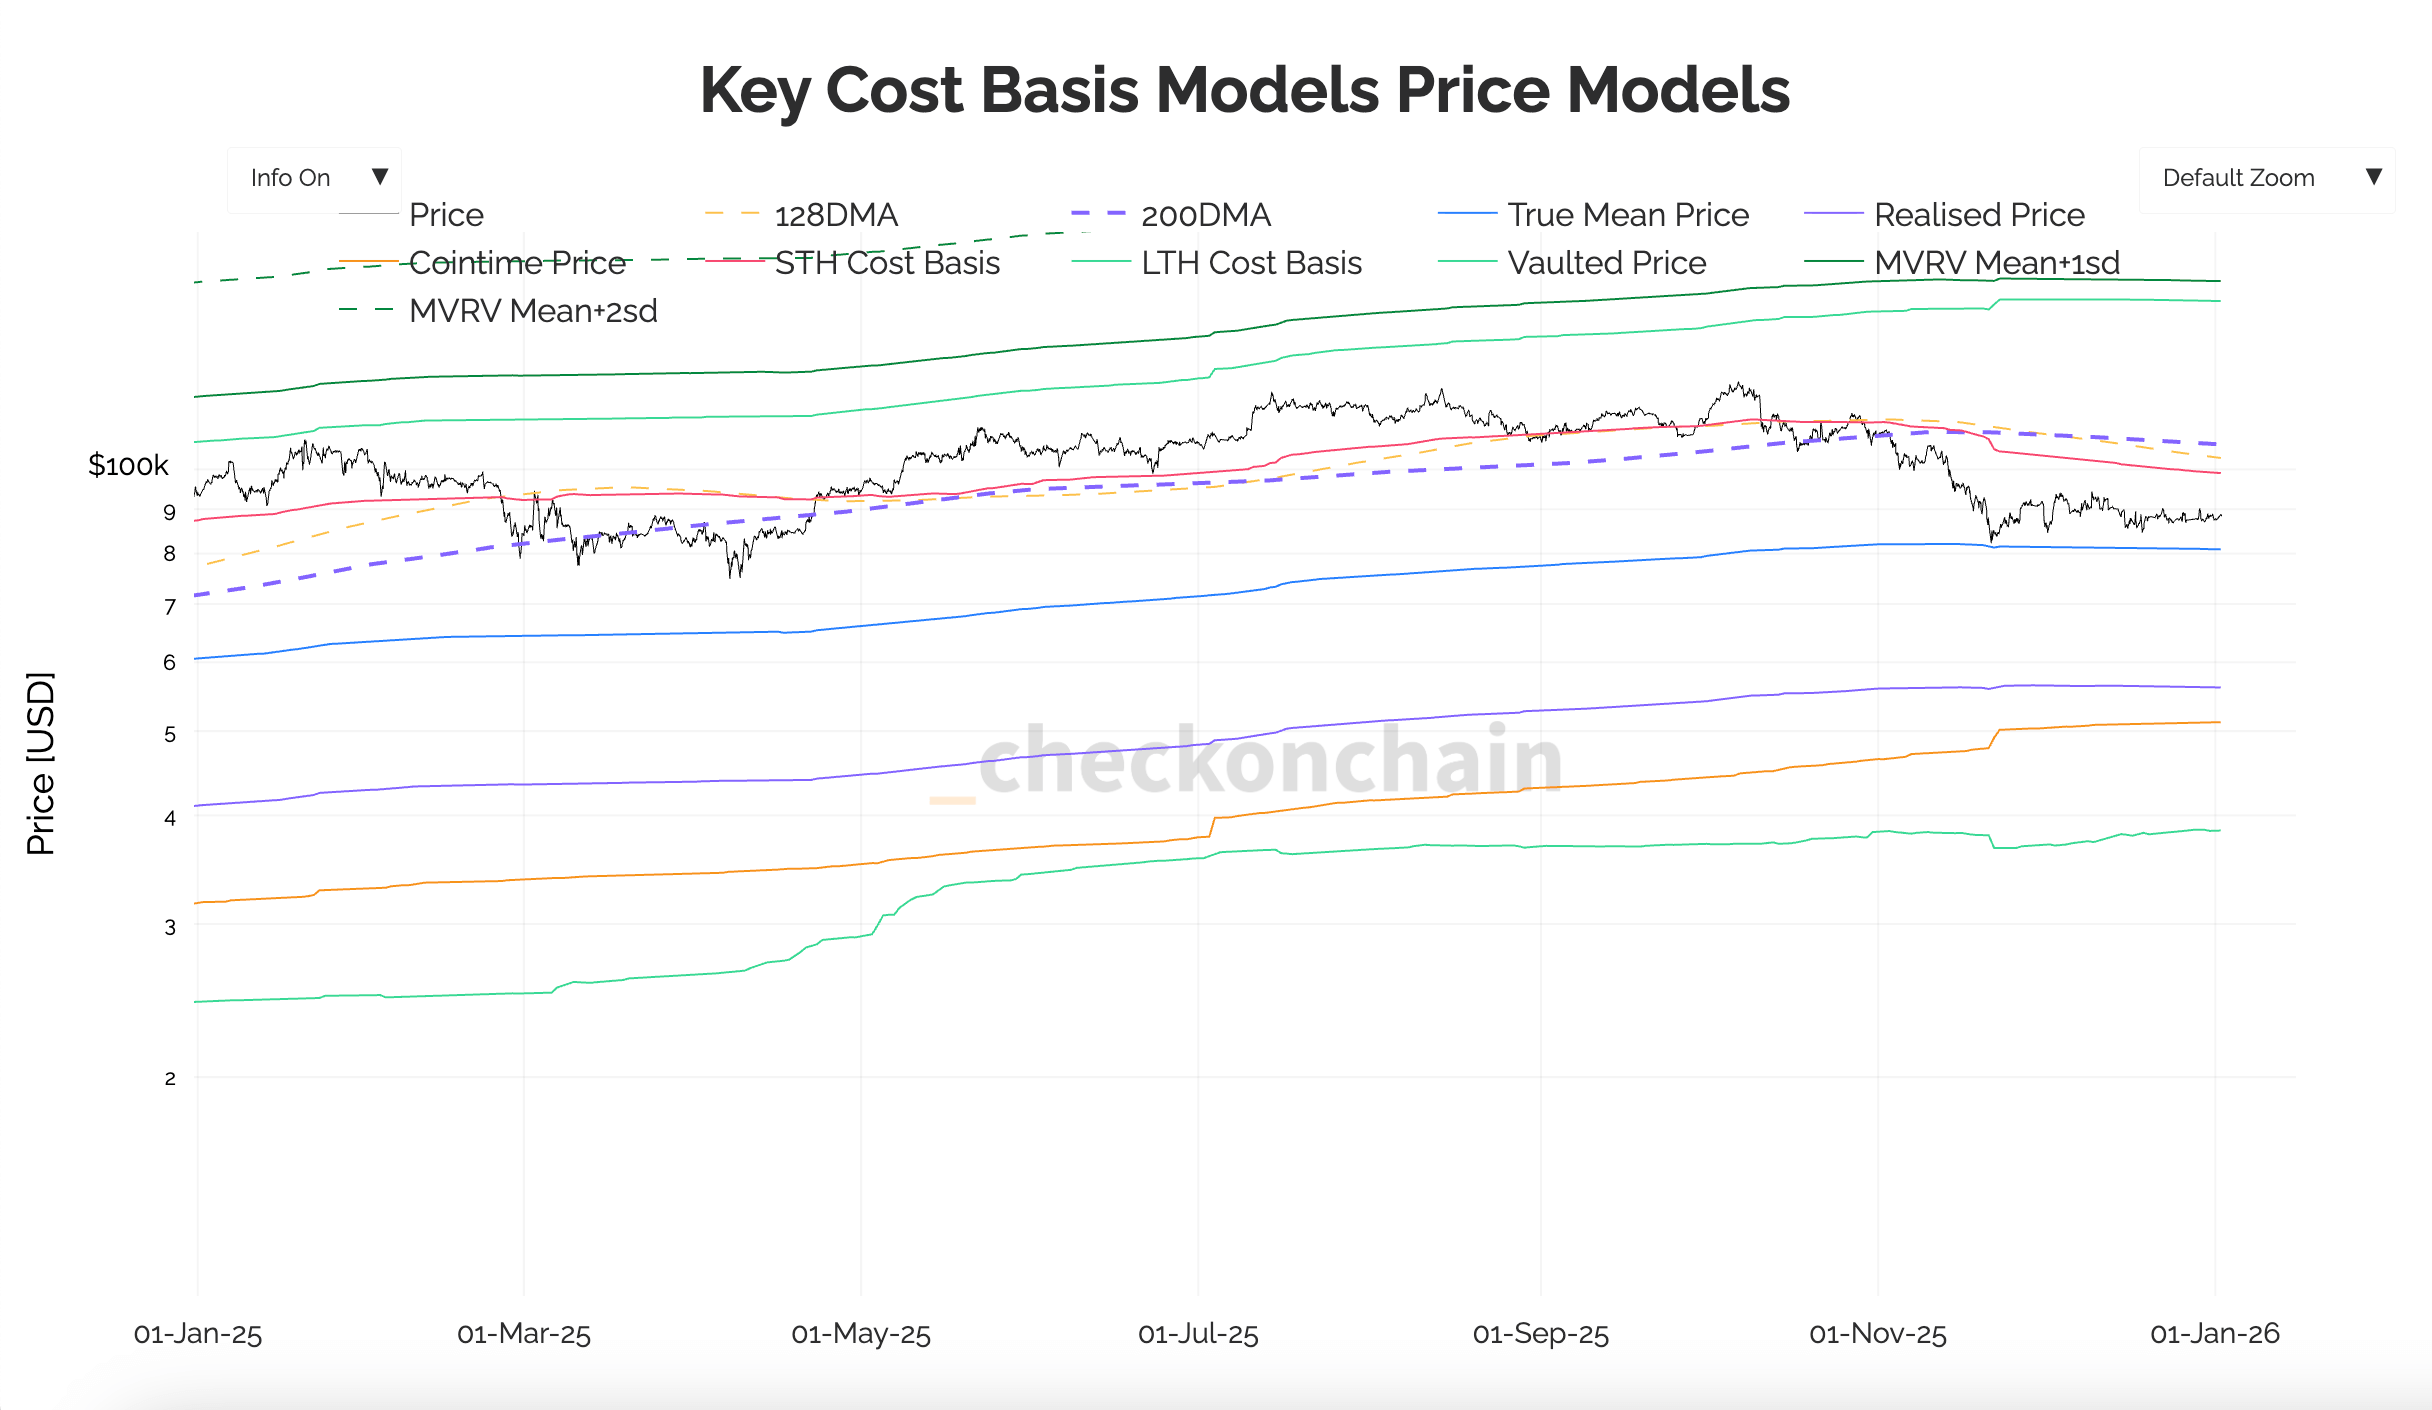Toggle the 200DMA series off
The image size is (2432, 1410).
(1205, 214)
